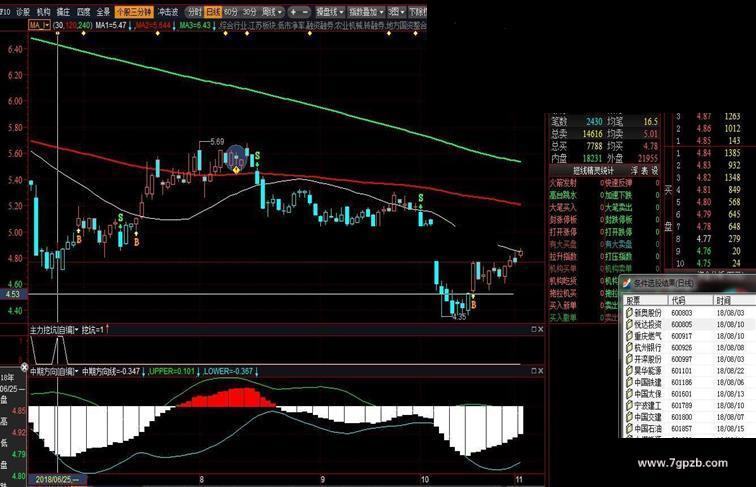Click the orange B marker above 4.35 low

473,305
